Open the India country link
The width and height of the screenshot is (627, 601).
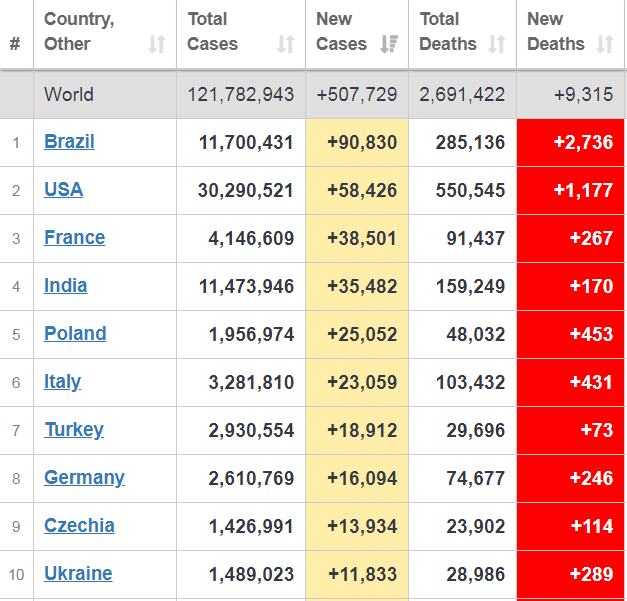(x=65, y=286)
